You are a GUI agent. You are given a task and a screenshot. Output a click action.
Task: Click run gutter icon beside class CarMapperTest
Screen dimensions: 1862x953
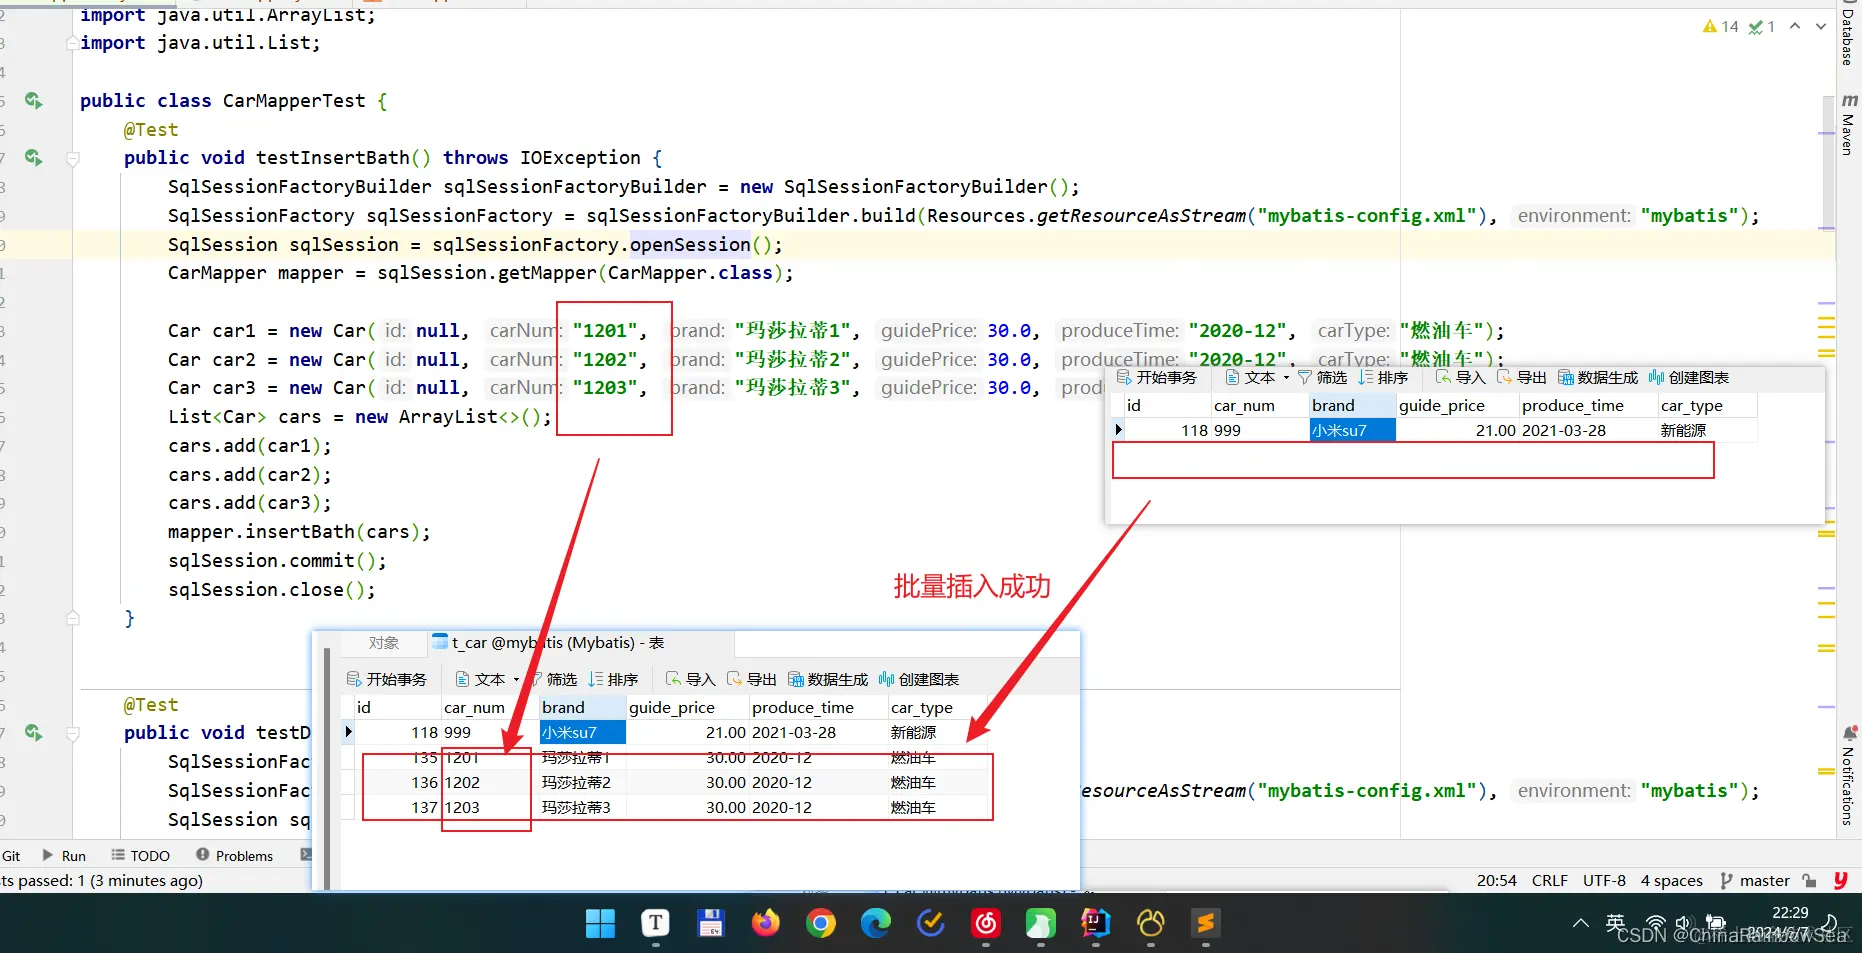tap(34, 101)
